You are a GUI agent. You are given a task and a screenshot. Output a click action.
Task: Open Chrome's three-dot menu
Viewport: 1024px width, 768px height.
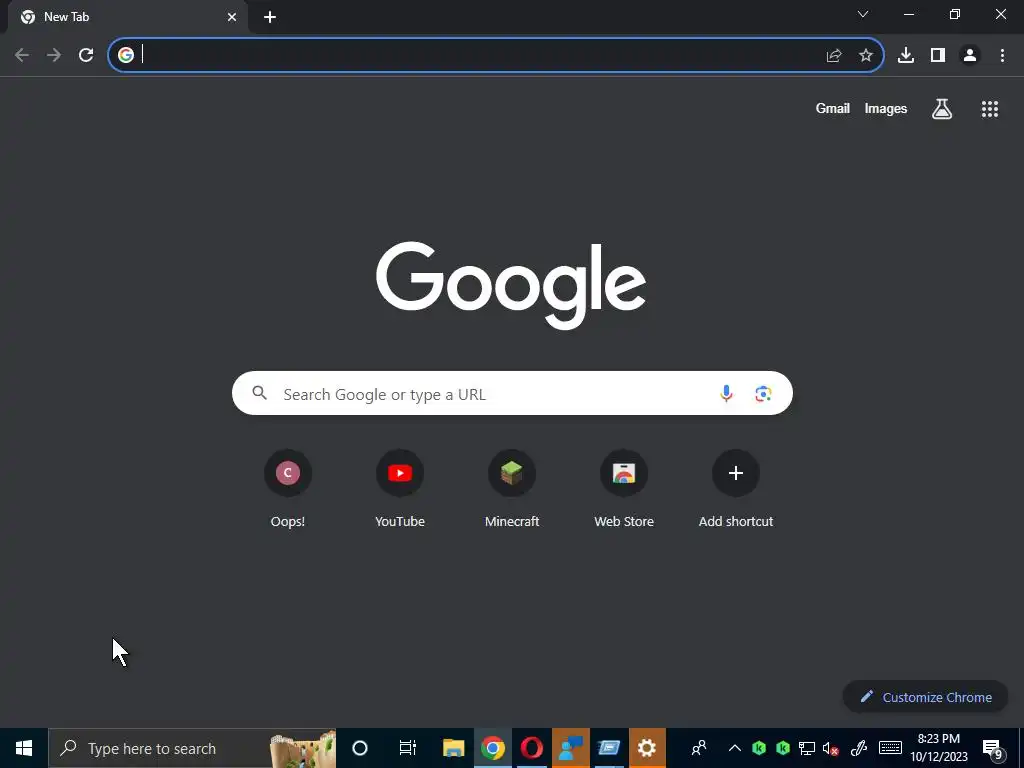(1002, 56)
